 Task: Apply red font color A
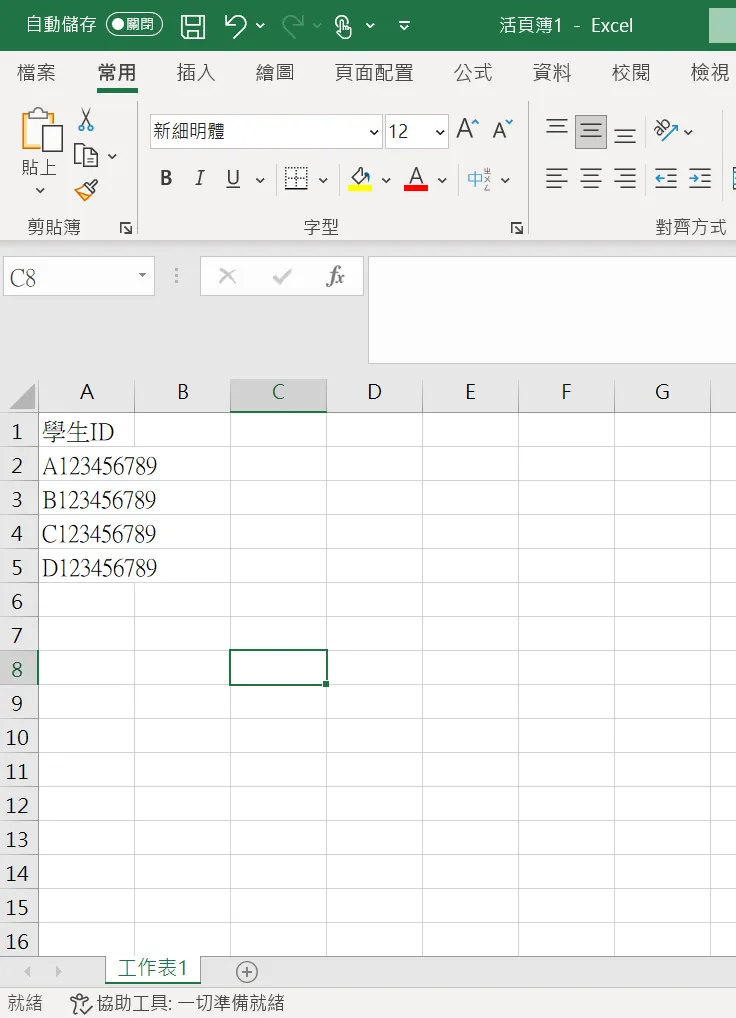[x=416, y=179]
